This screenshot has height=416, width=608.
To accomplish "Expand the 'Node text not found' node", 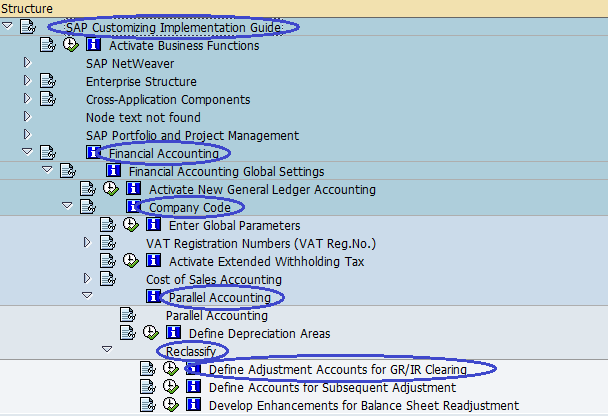I will pyautogui.click(x=27, y=116).
